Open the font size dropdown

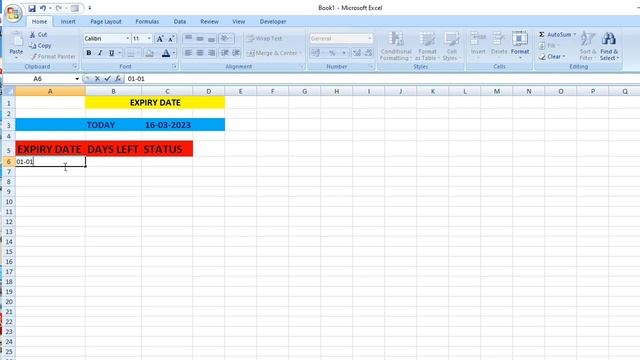click(149, 38)
